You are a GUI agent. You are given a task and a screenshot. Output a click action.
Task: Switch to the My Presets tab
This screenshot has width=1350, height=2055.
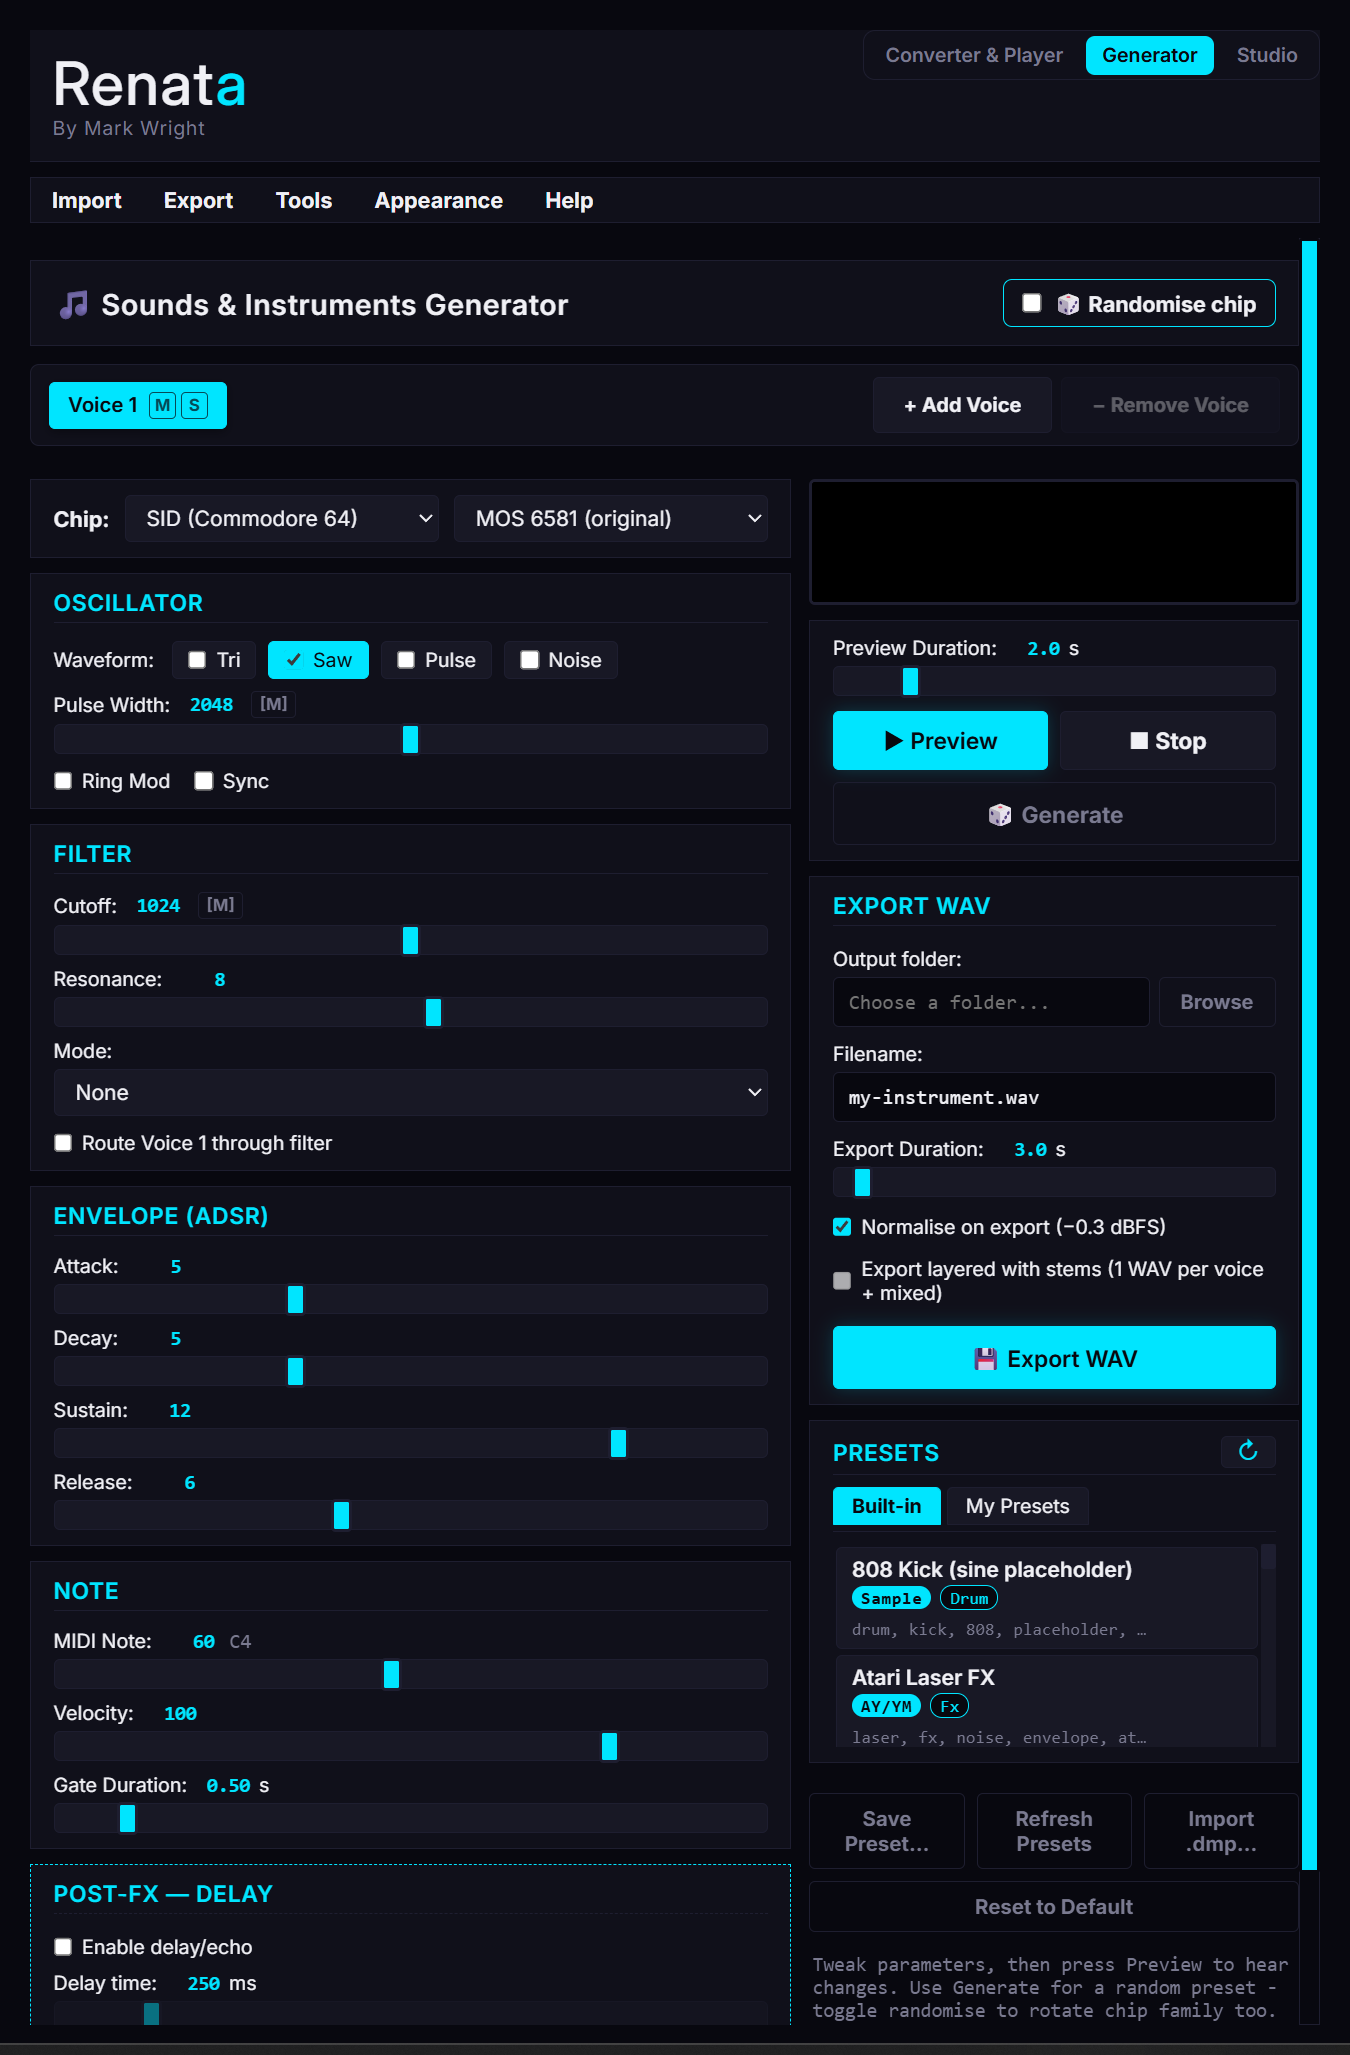coord(1017,1506)
